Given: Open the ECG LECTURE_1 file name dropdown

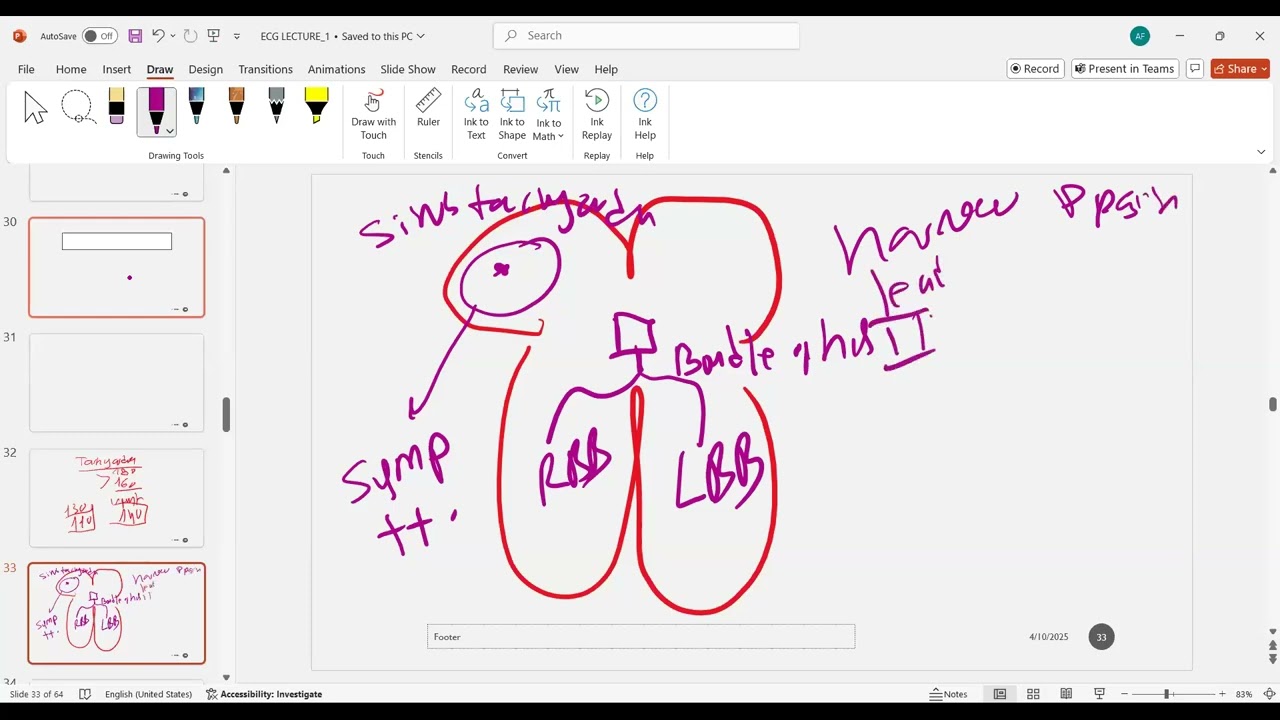Looking at the screenshot, I should 420,36.
